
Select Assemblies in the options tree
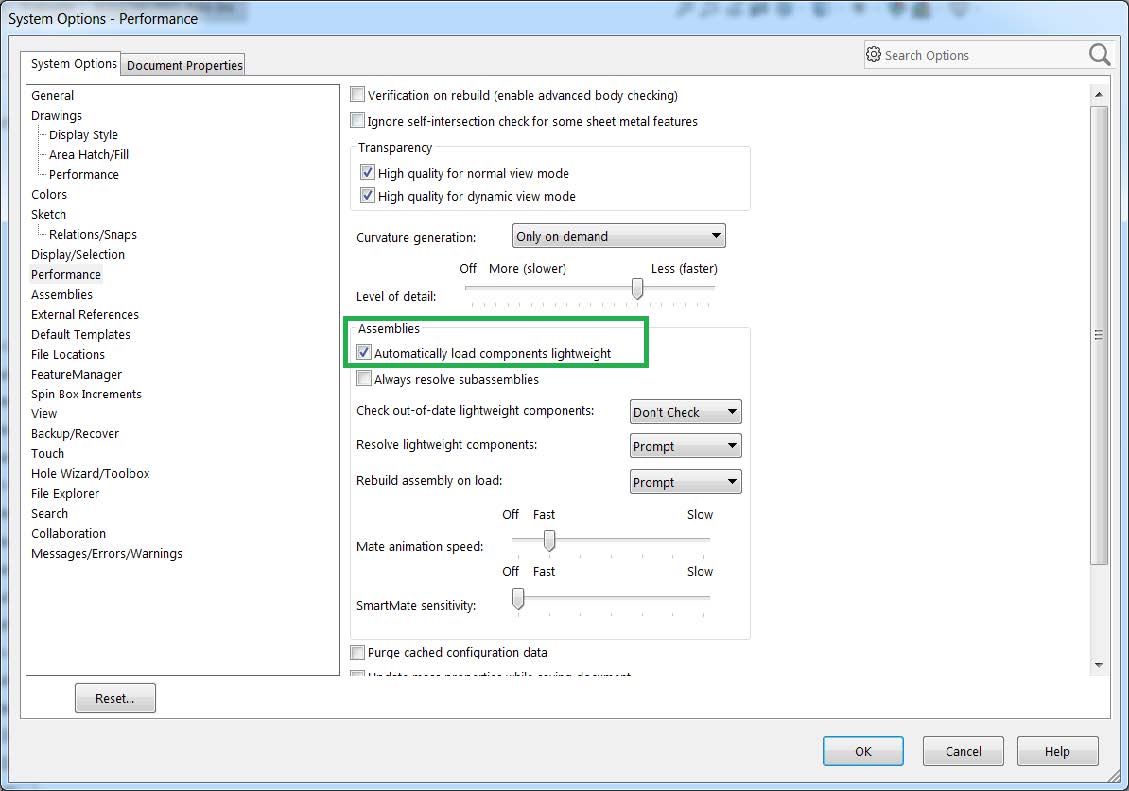tap(62, 294)
